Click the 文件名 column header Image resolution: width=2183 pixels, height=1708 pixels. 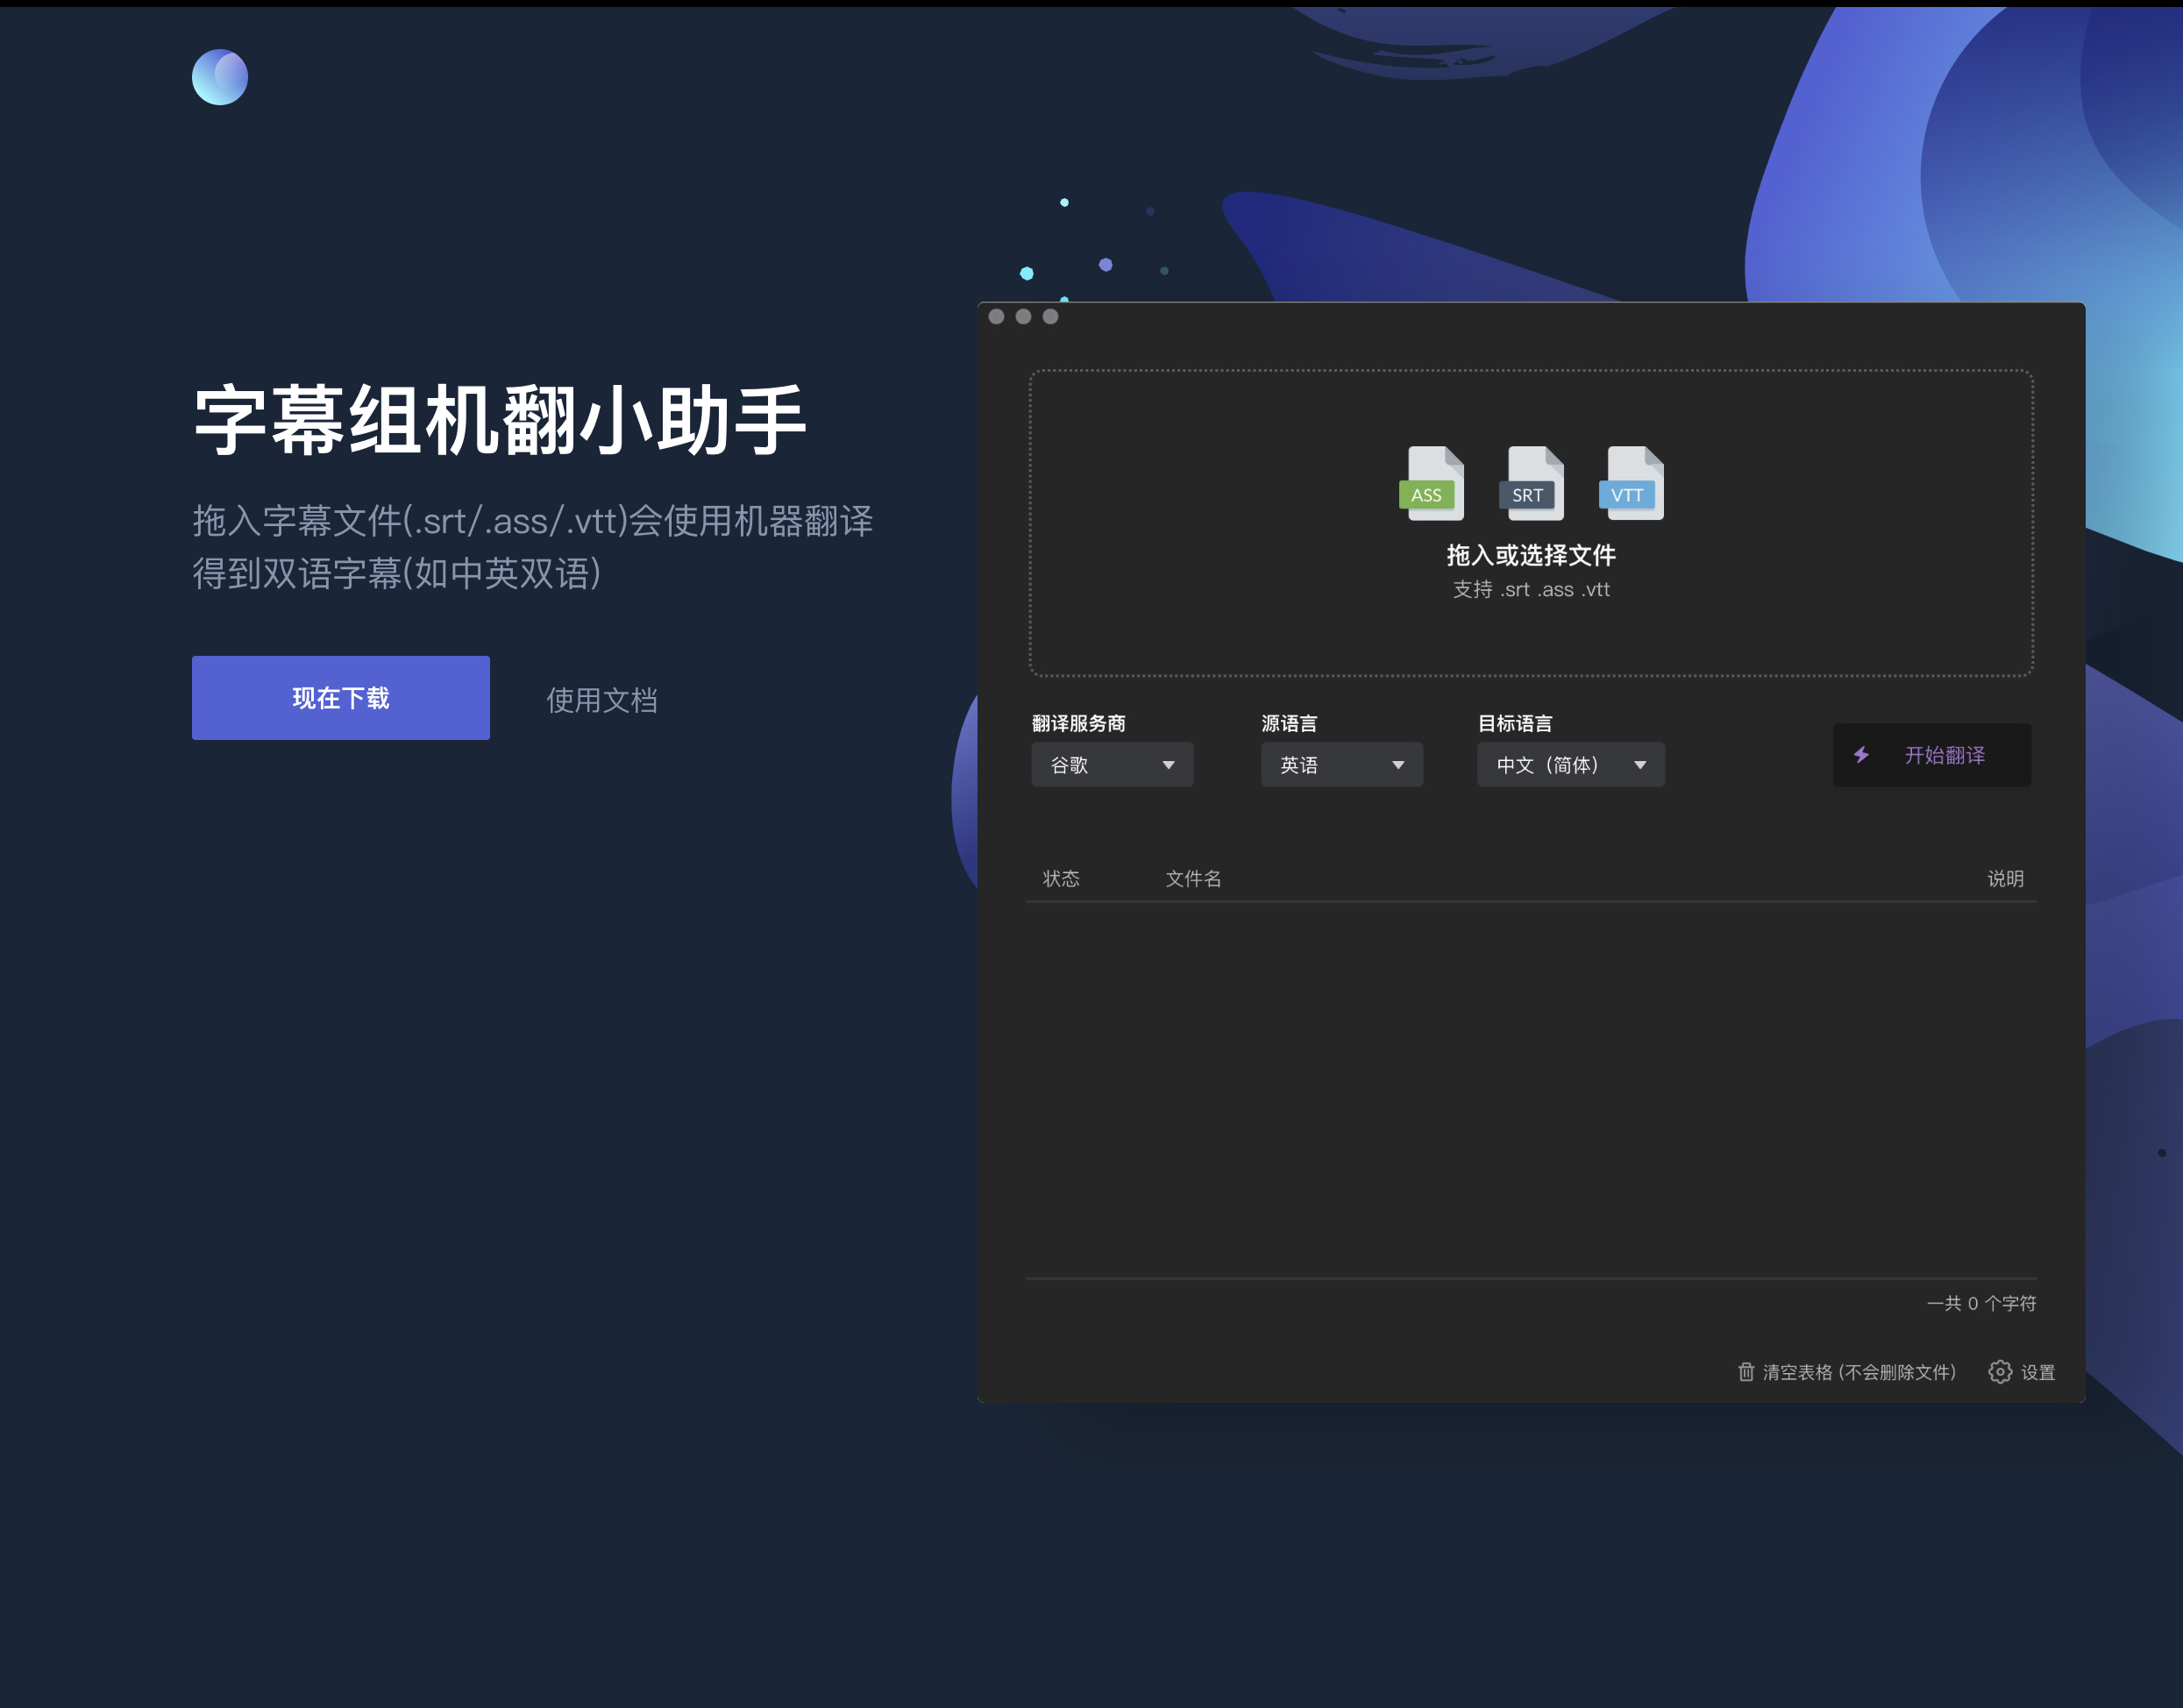click(x=1192, y=878)
